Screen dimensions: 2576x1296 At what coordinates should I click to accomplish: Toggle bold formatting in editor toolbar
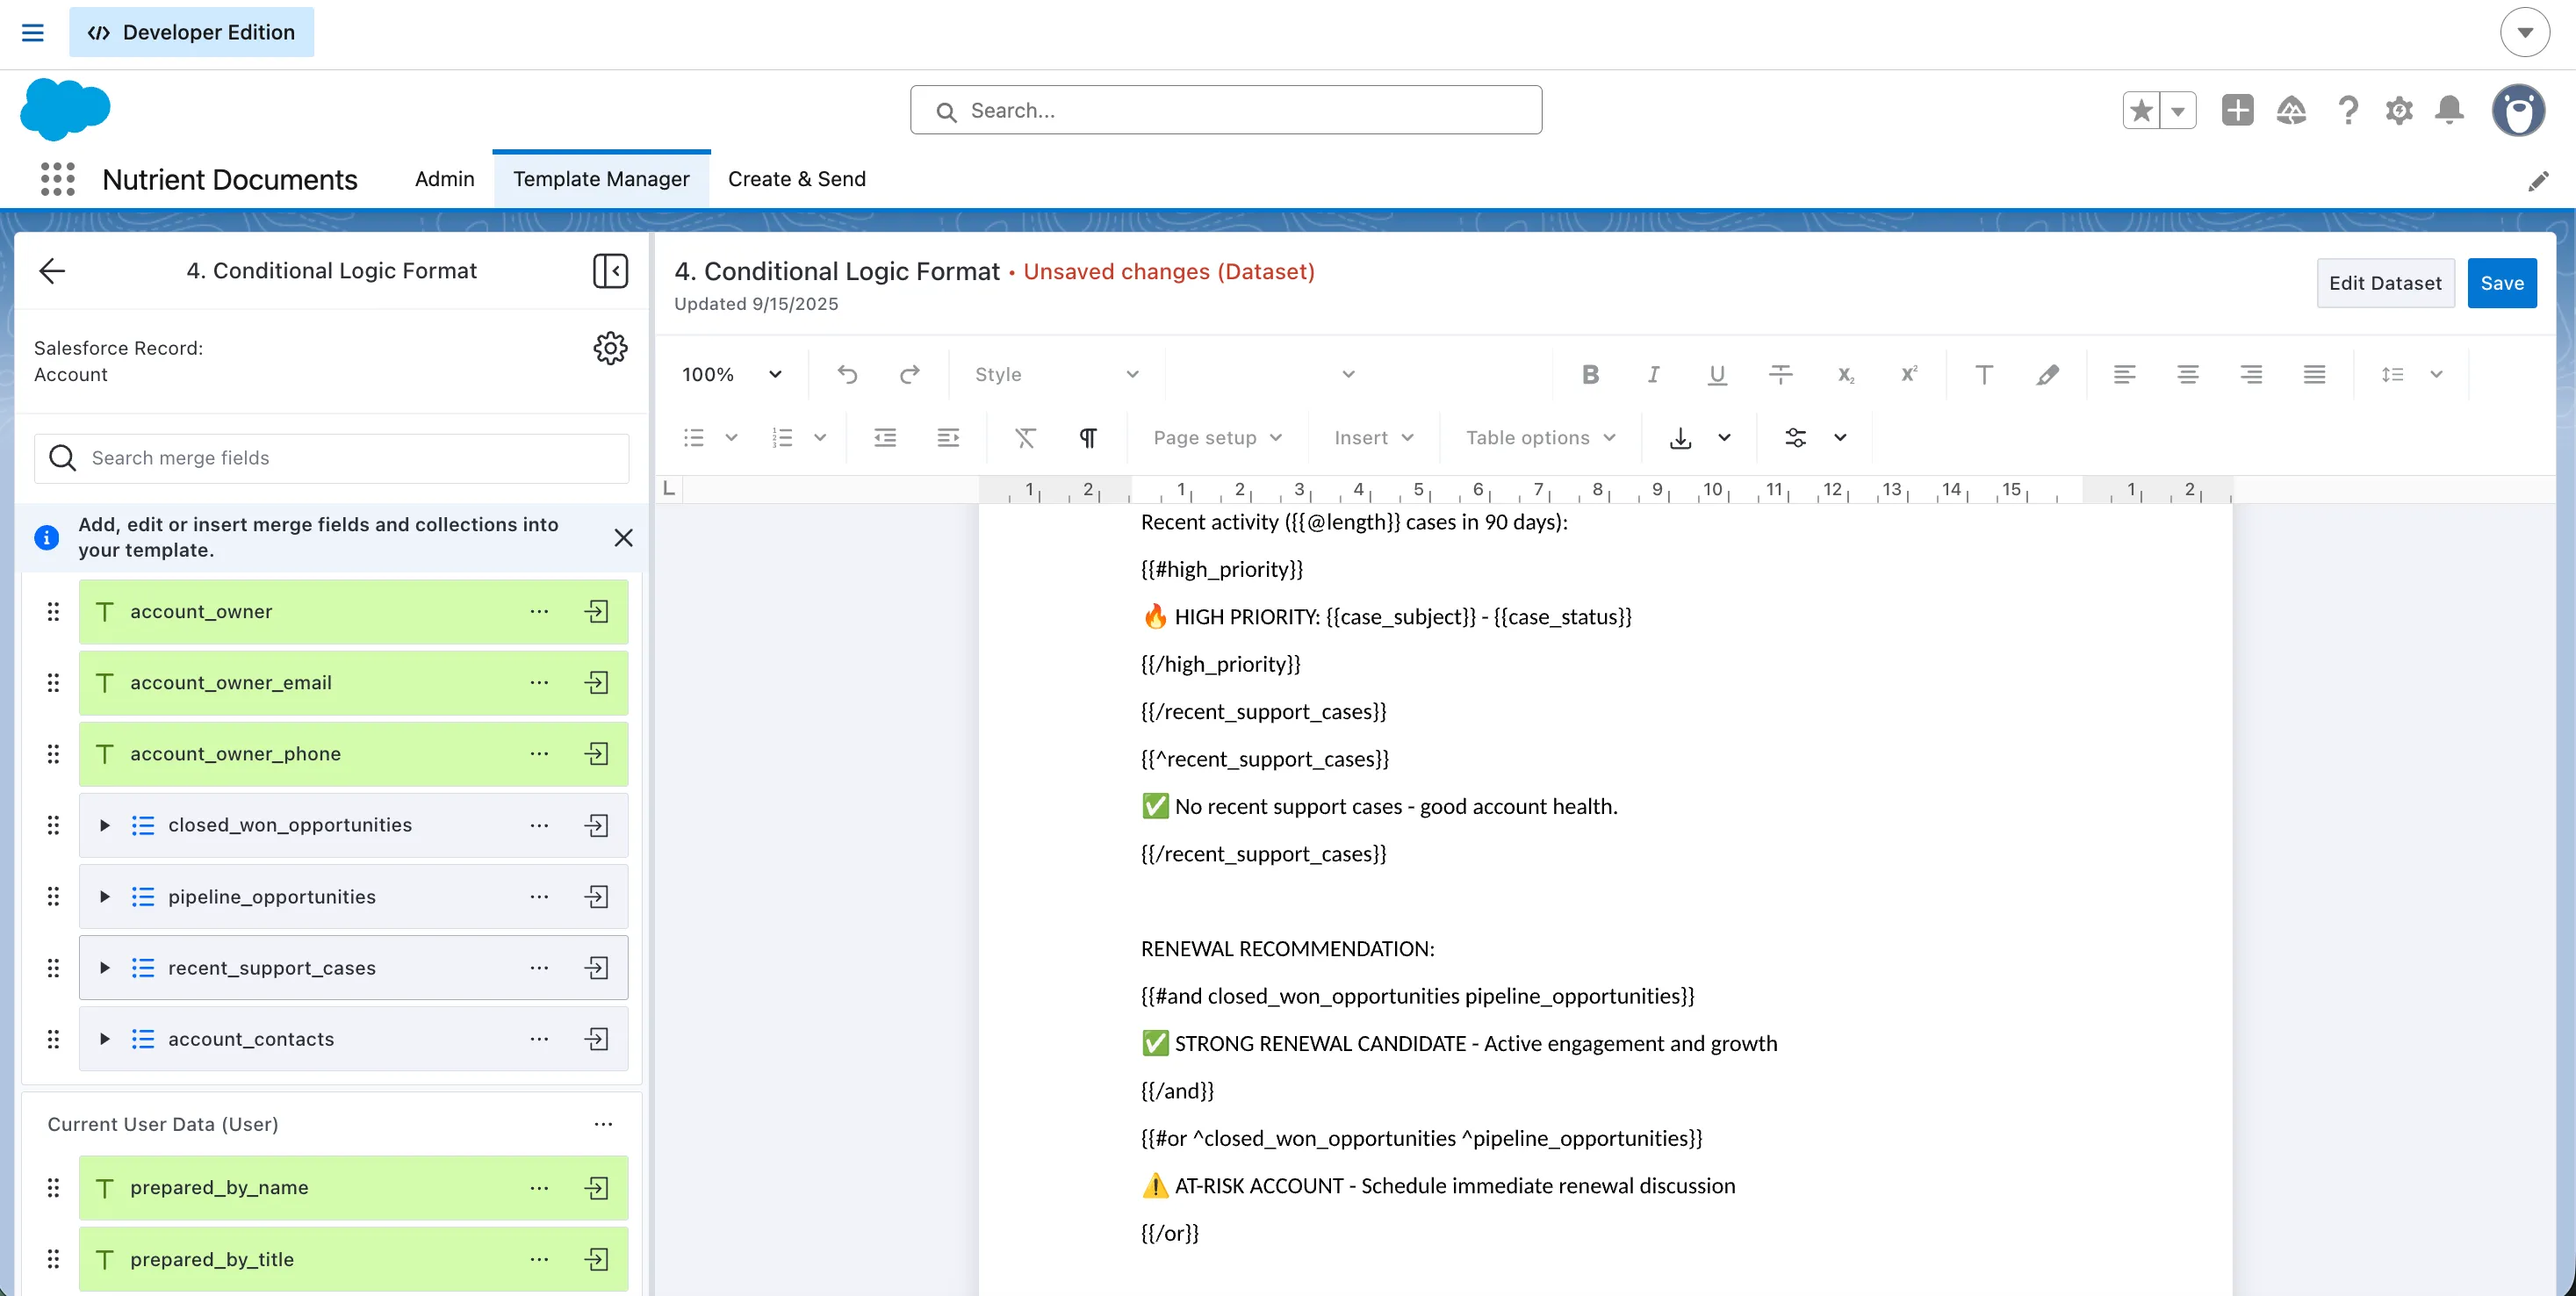tap(1590, 374)
